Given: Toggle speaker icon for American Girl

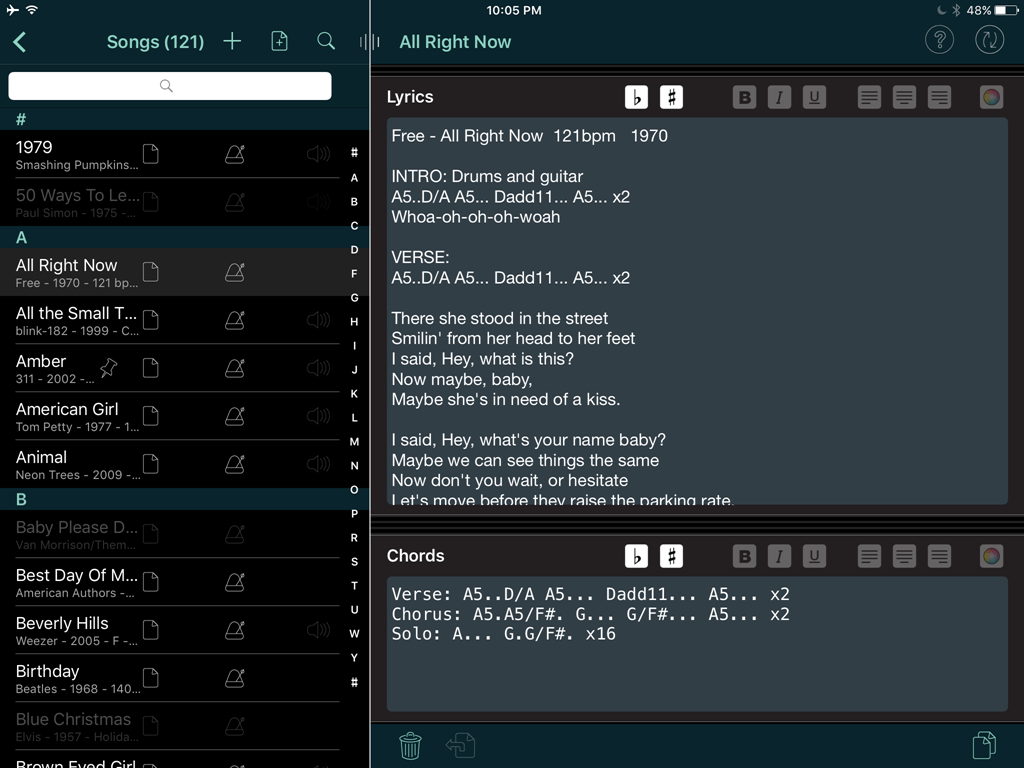Looking at the screenshot, I should click(319, 416).
